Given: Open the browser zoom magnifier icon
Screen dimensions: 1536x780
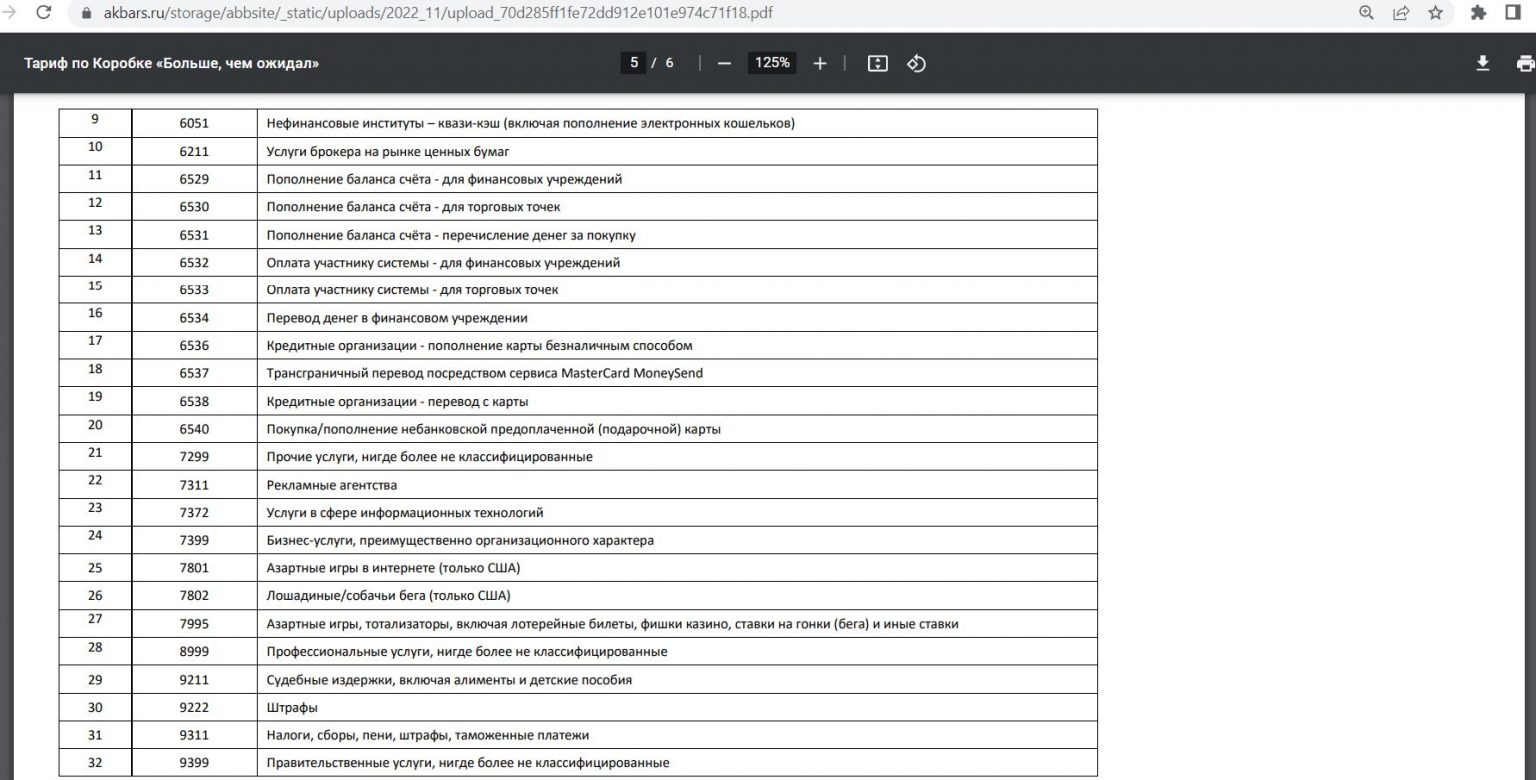Looking at the screenshot, I should tap(1367, 13).
